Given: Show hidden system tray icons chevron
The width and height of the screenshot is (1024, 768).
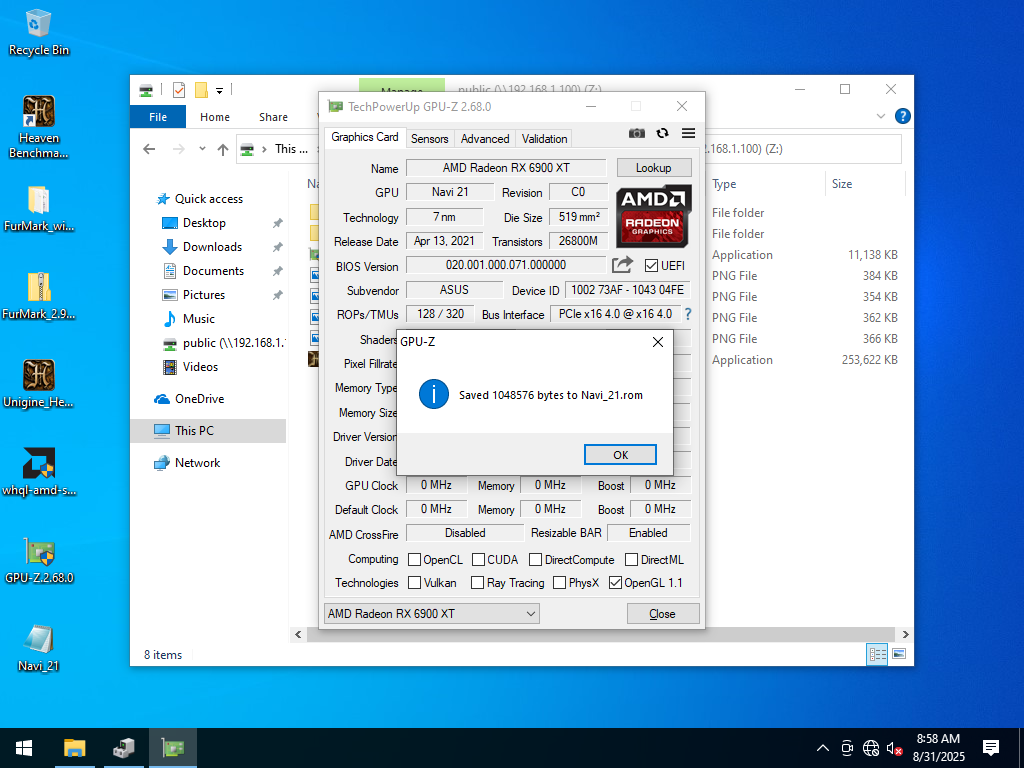Looking at the screenshot, I should pyautogui.click(x=823, y=748).
